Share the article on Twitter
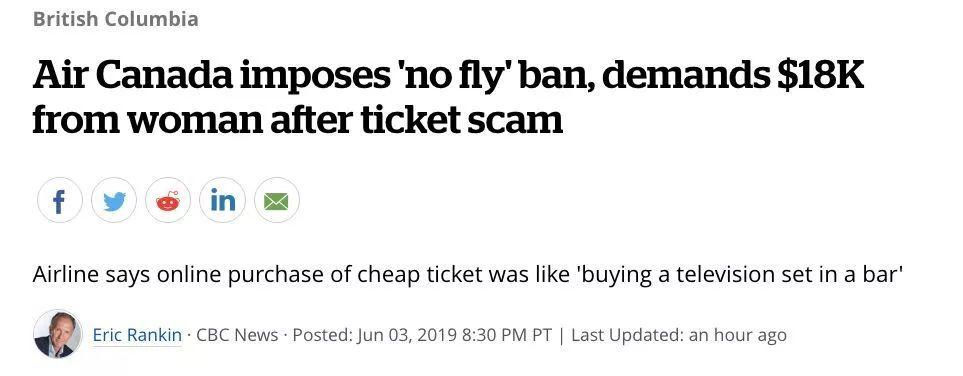This screenshot has width=963, height=376. [114, 200]
